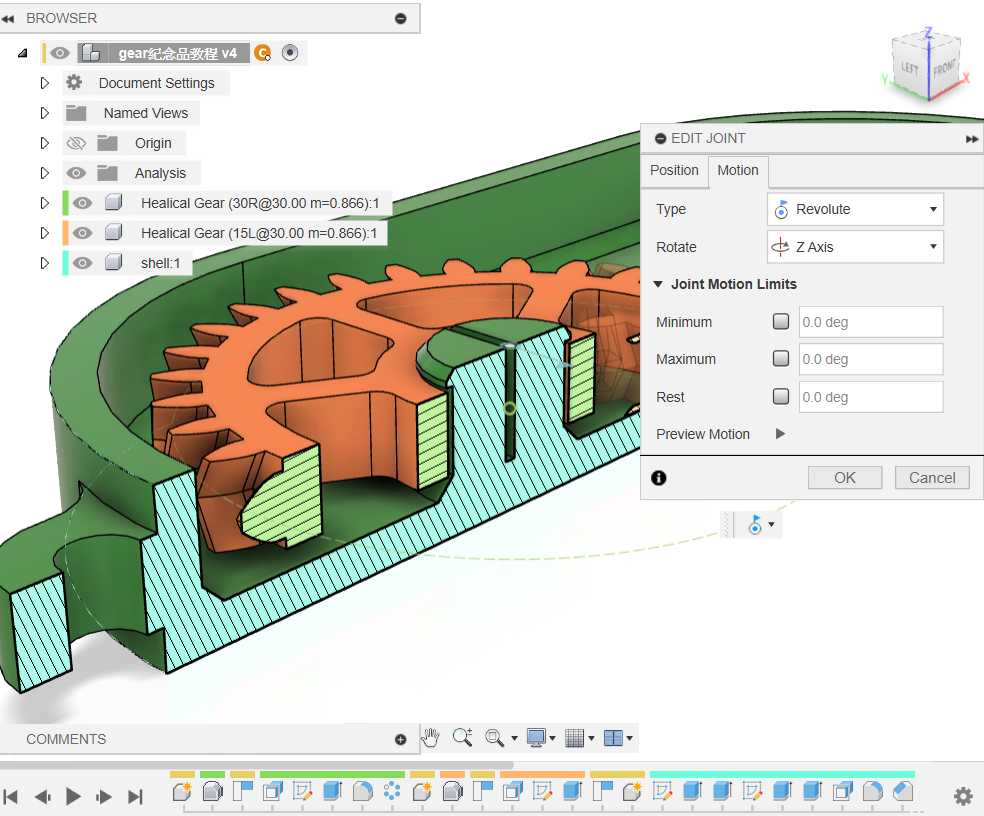Viewport: 984px width, 816px height.
Task: Click the timeline settings gear icon
Action: pos(962,796)
